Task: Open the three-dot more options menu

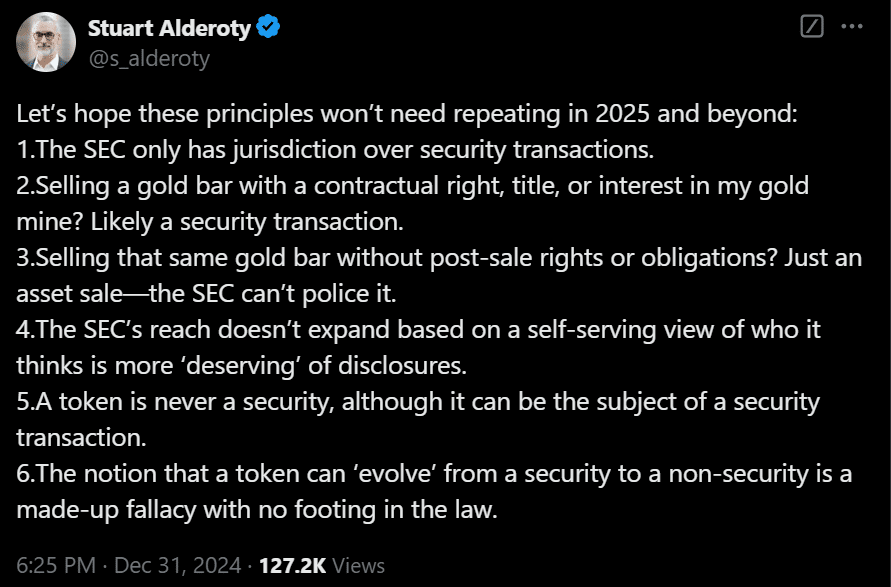Action: click(x=852, y=26)
